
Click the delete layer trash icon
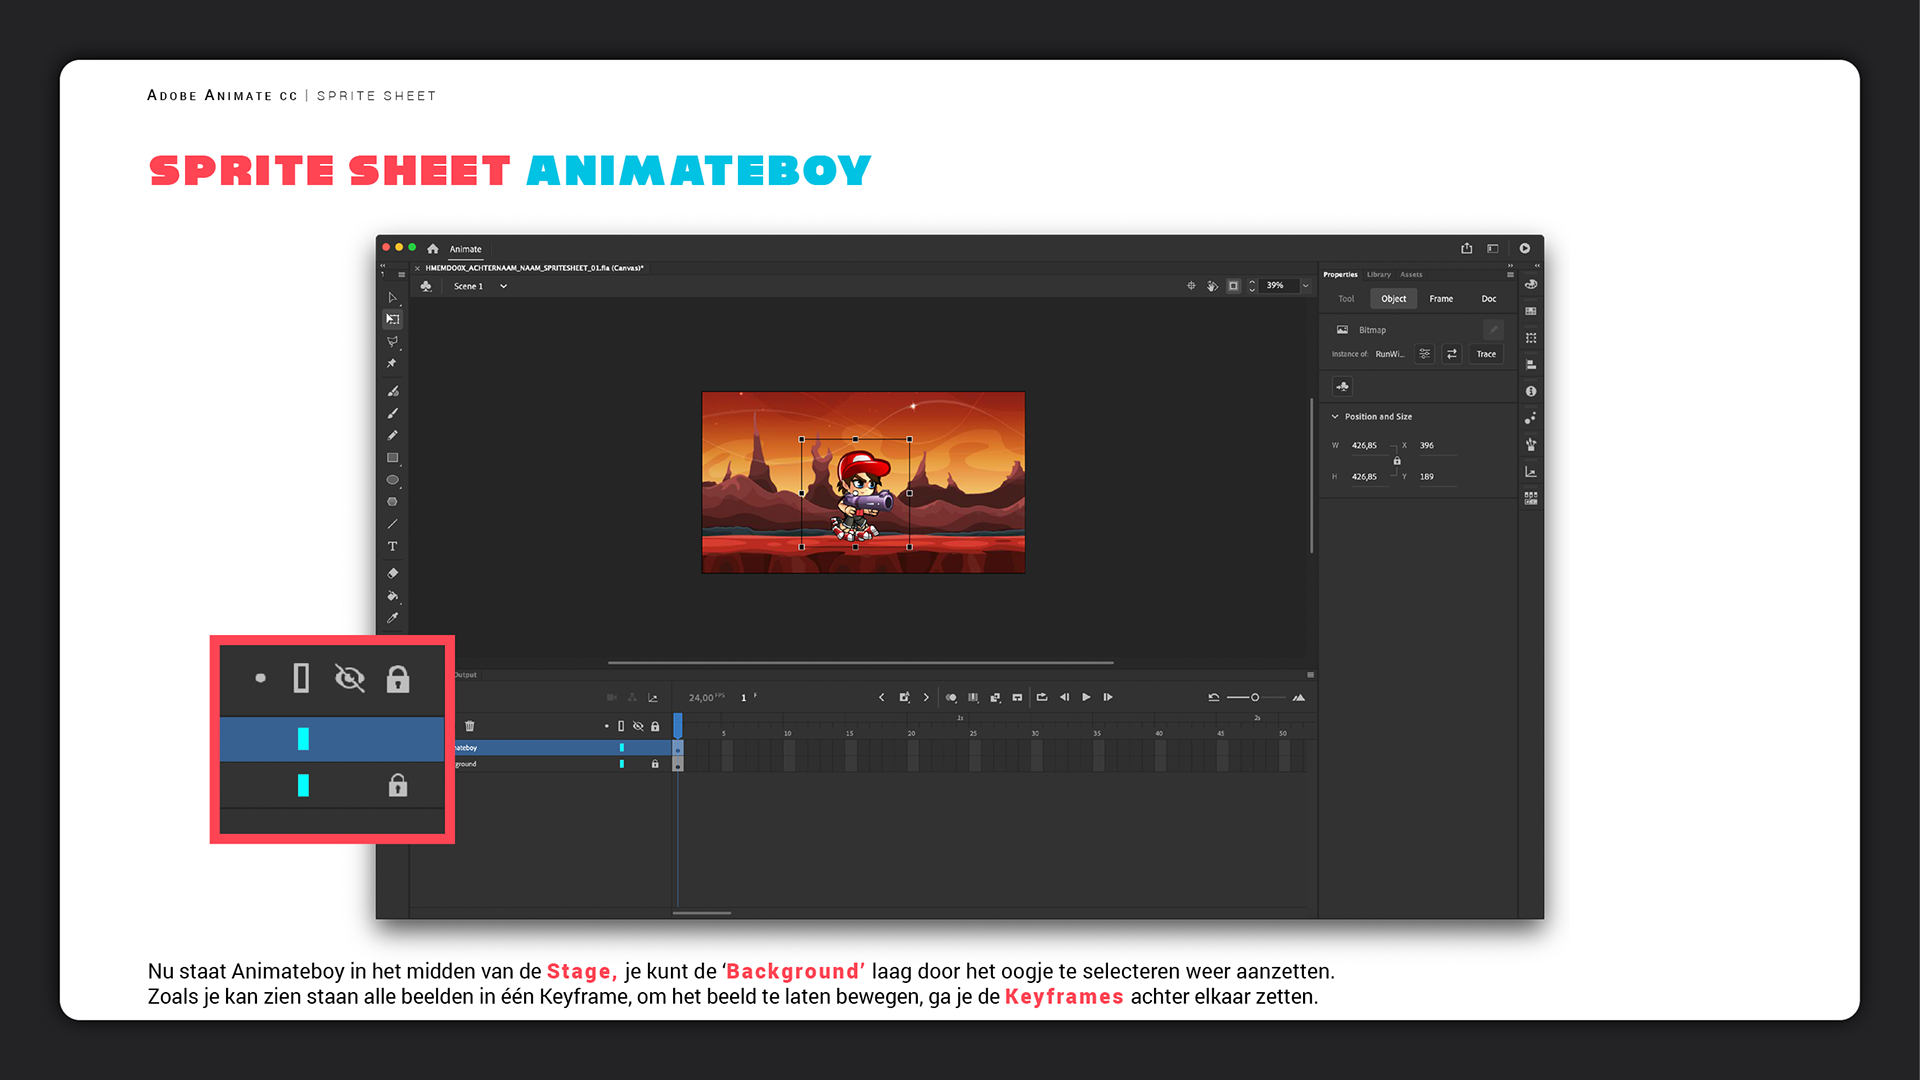click(x=470, y=726)
